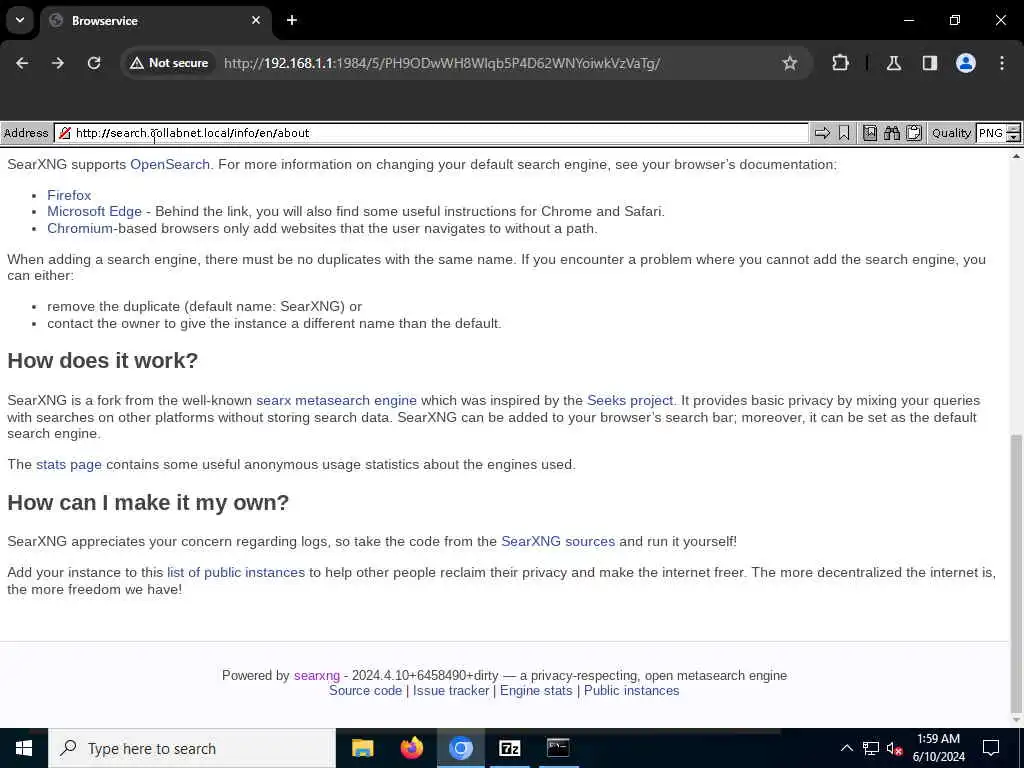Click the scrollbar down arrow
Image resolution: width=1024 pixels, height=768 pixels.
(1016, 720)
